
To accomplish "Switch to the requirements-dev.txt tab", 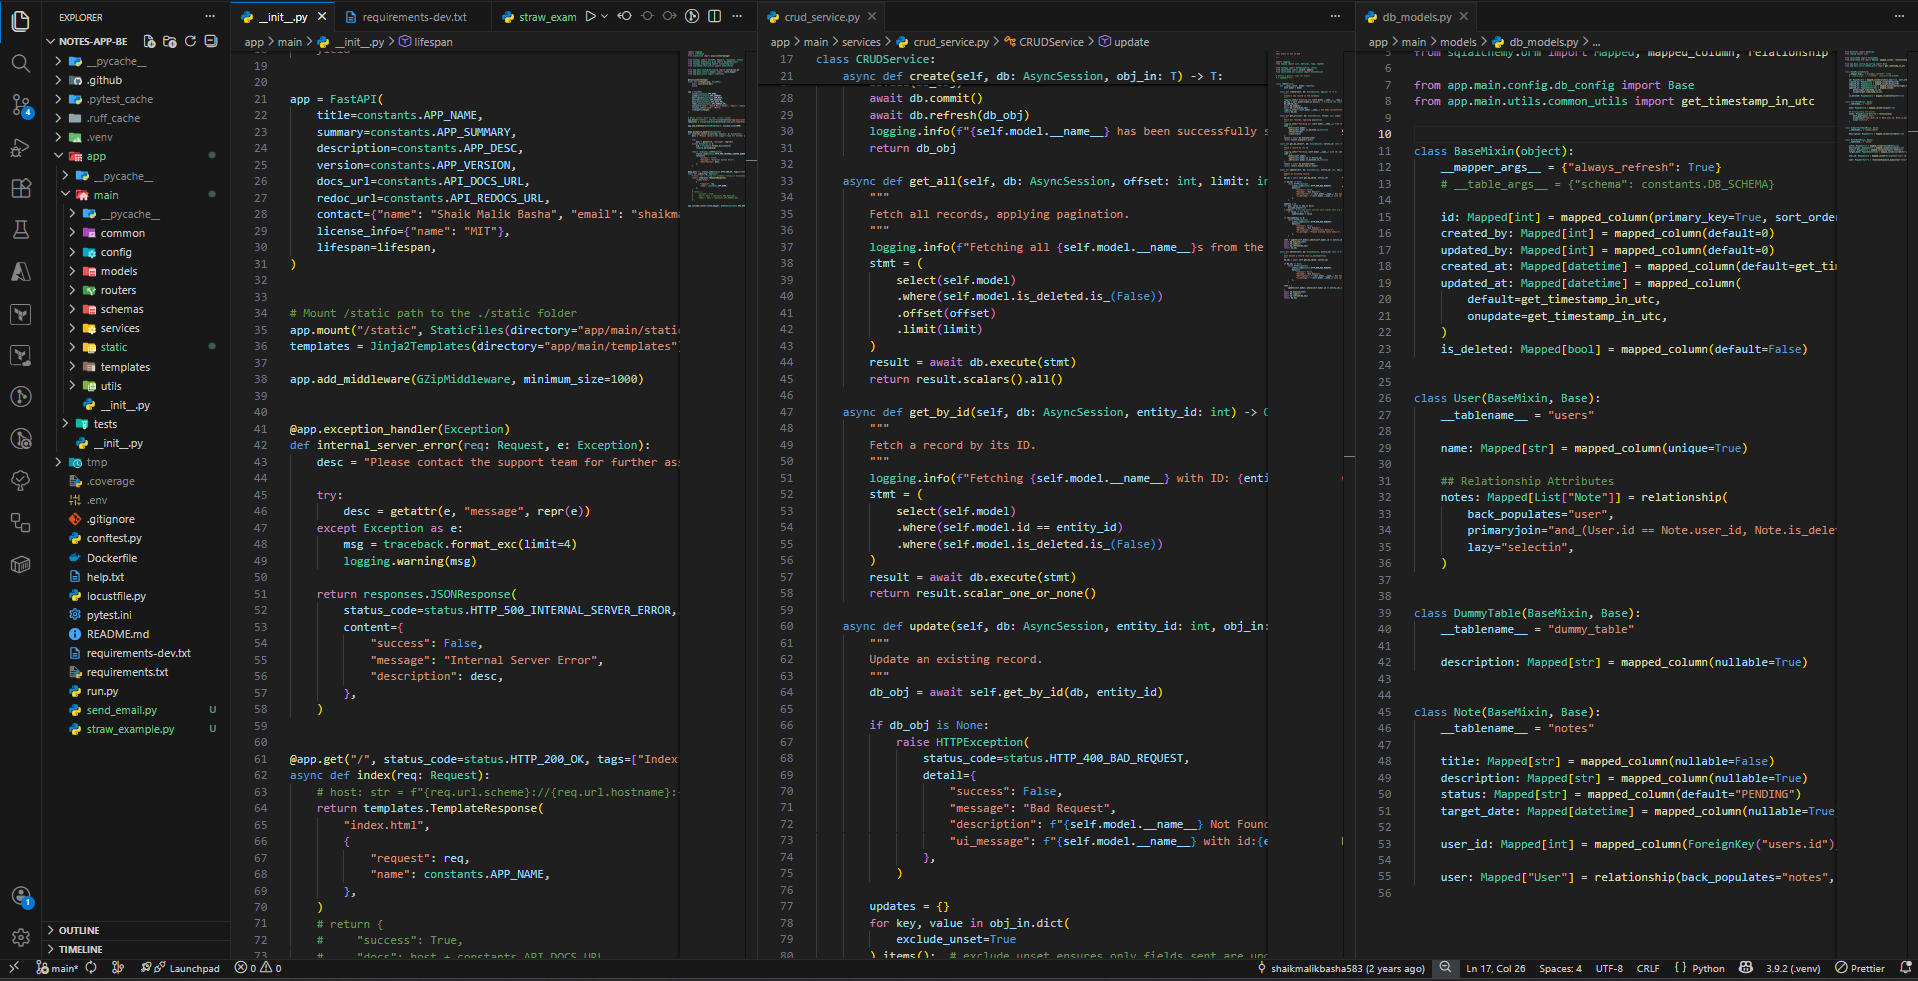I will pos(414,17).
